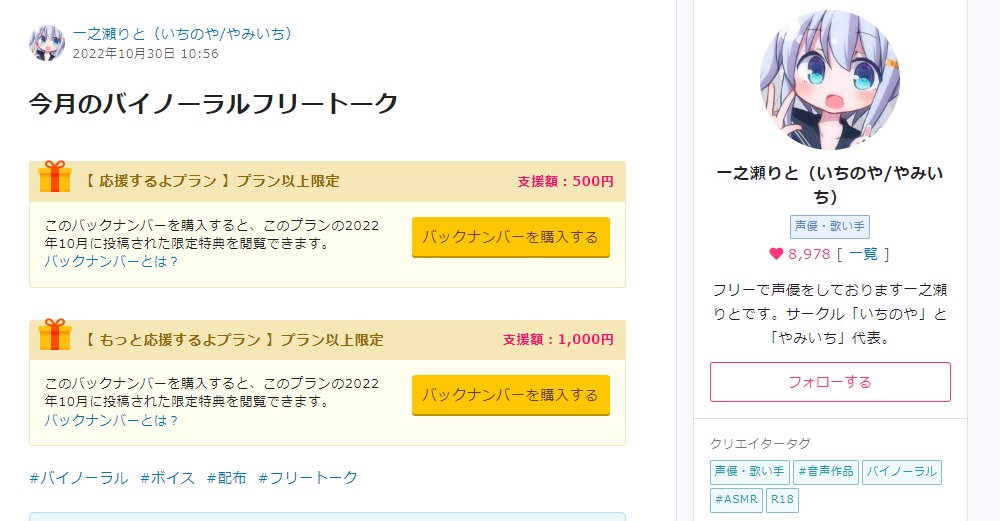The width and height of the screenshot is (1000, 521).
Task: Click the R18 creator tag
Action: pos(782,500)
